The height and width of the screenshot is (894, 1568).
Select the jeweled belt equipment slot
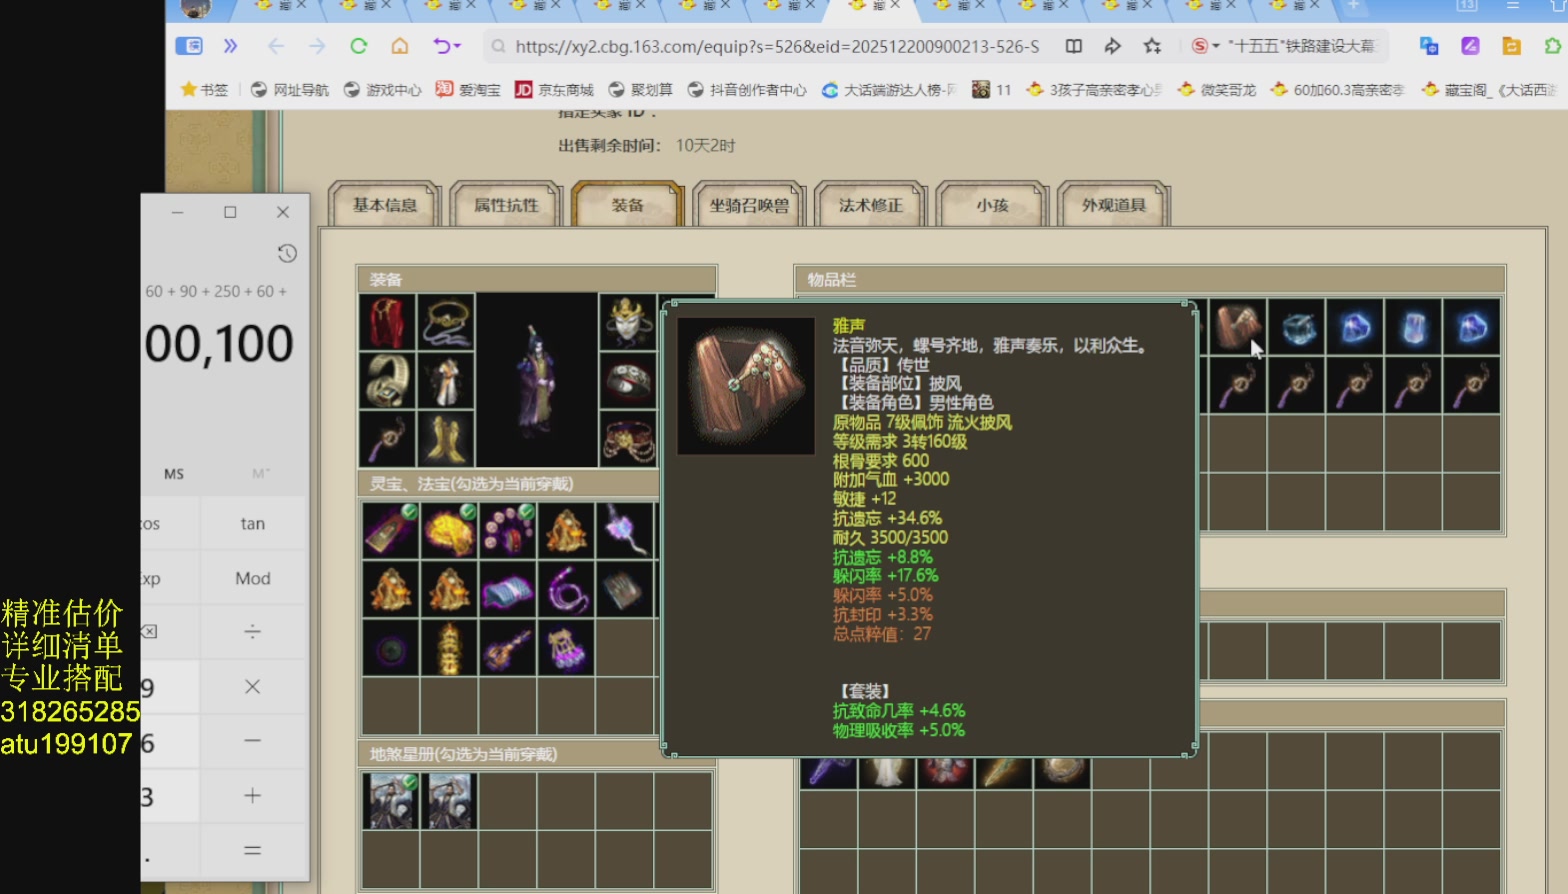(x=627, y=439)
